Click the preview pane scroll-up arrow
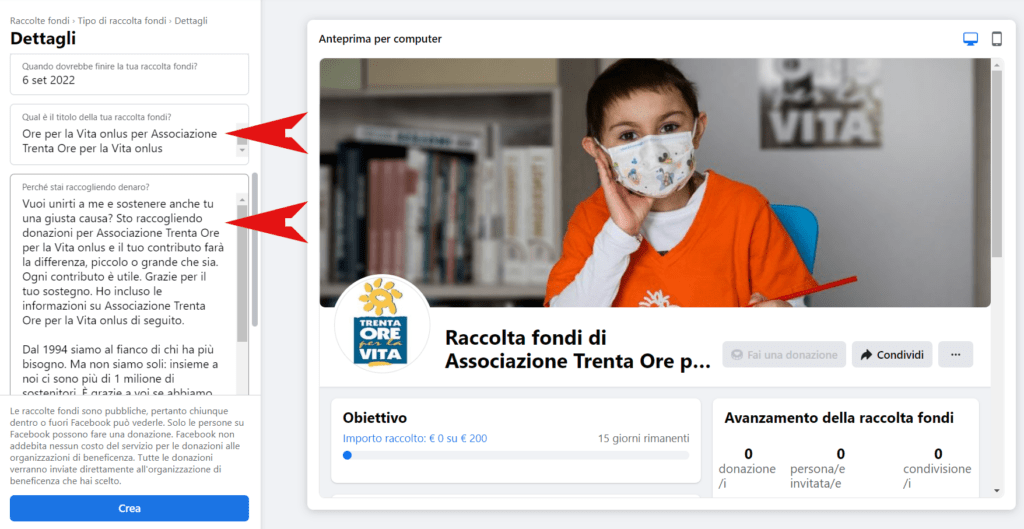 click(x=997, y=64)
